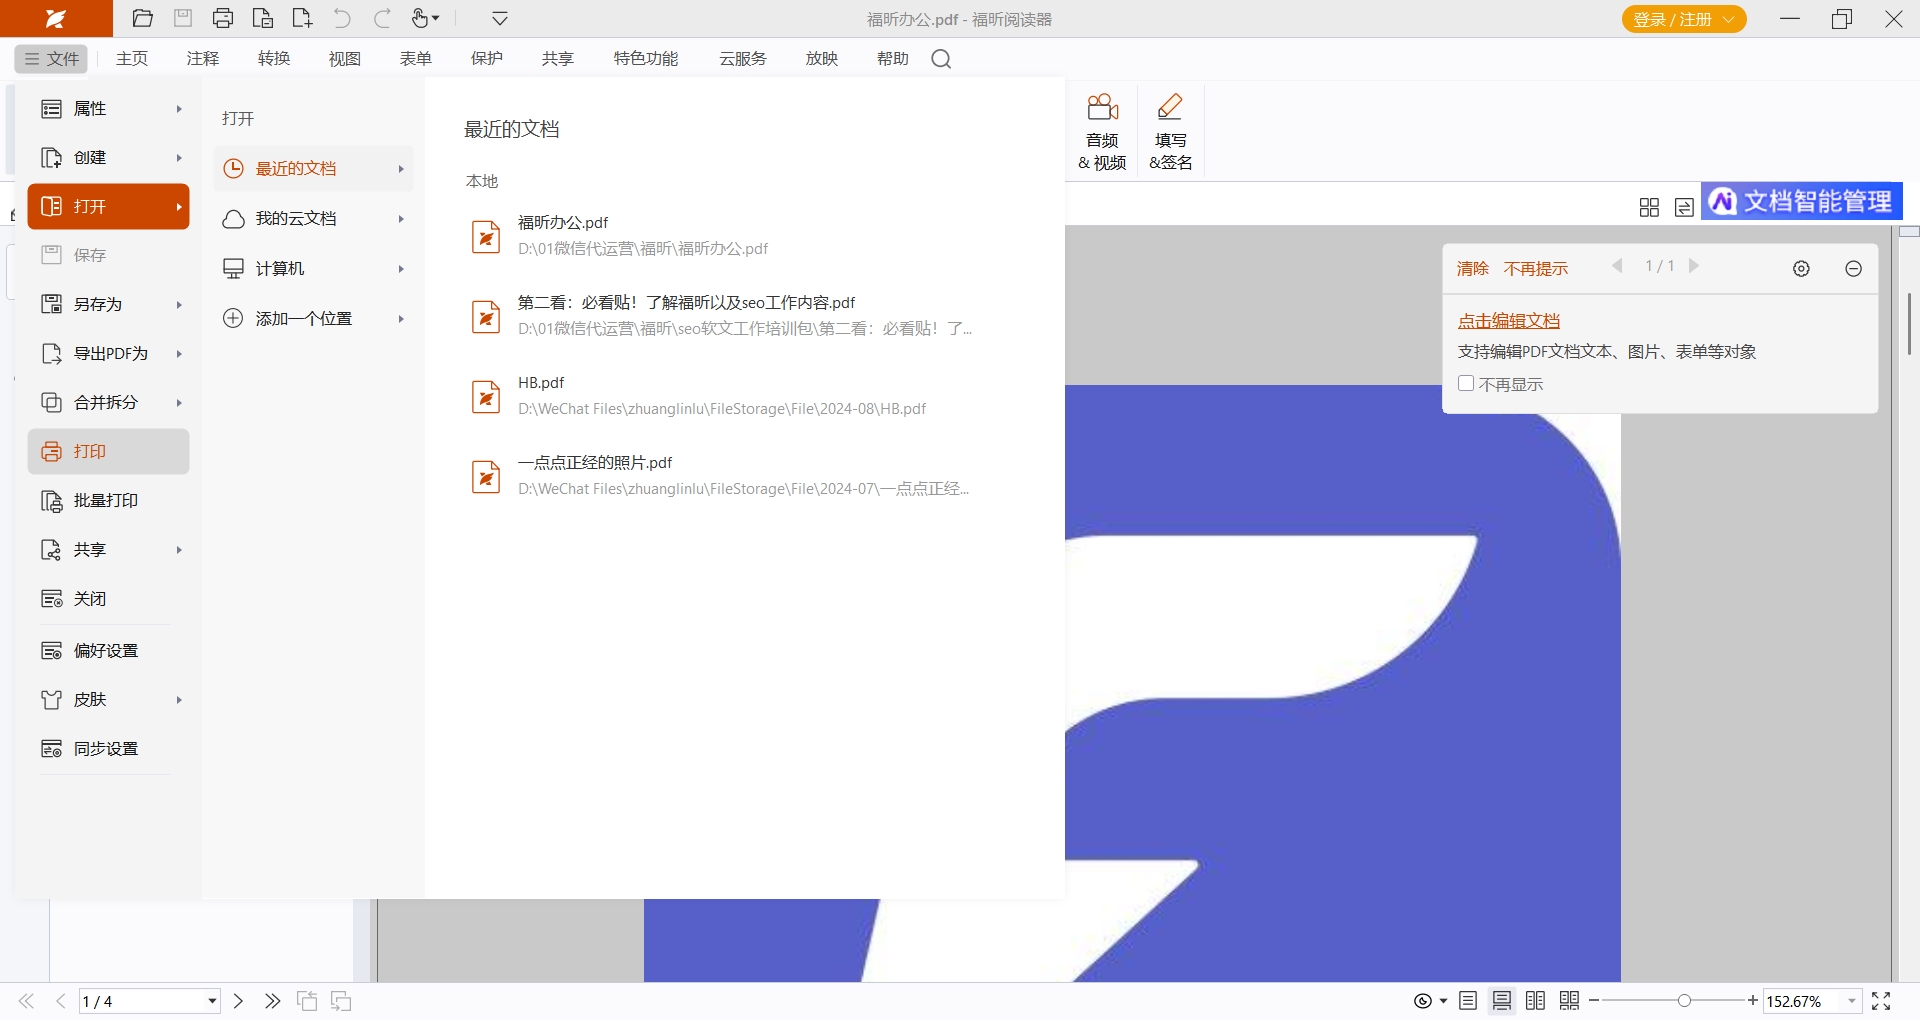Expand the 属性 submenu

(x=109, y=109)
